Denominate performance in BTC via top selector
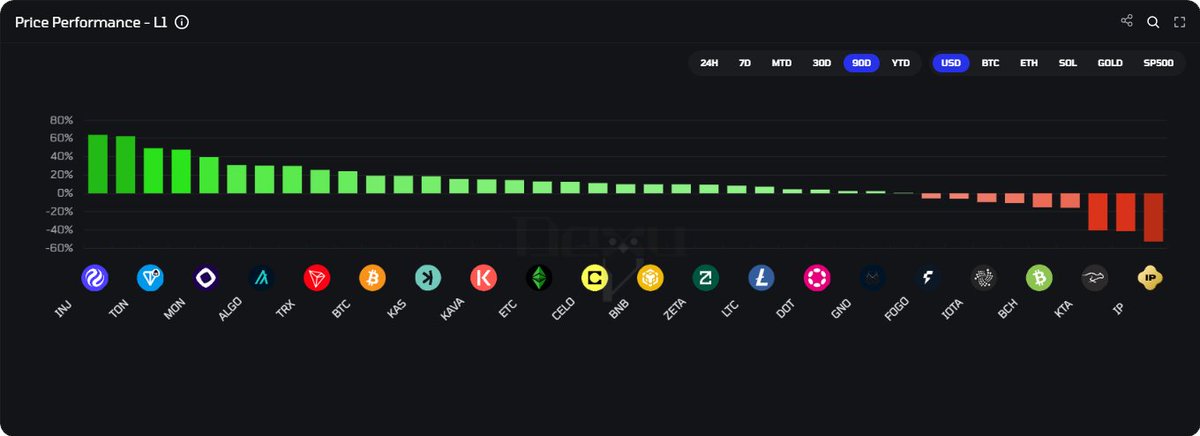The width and height of the screenshot is (1200, 436). pyautogui.click(x=991, y=63)
